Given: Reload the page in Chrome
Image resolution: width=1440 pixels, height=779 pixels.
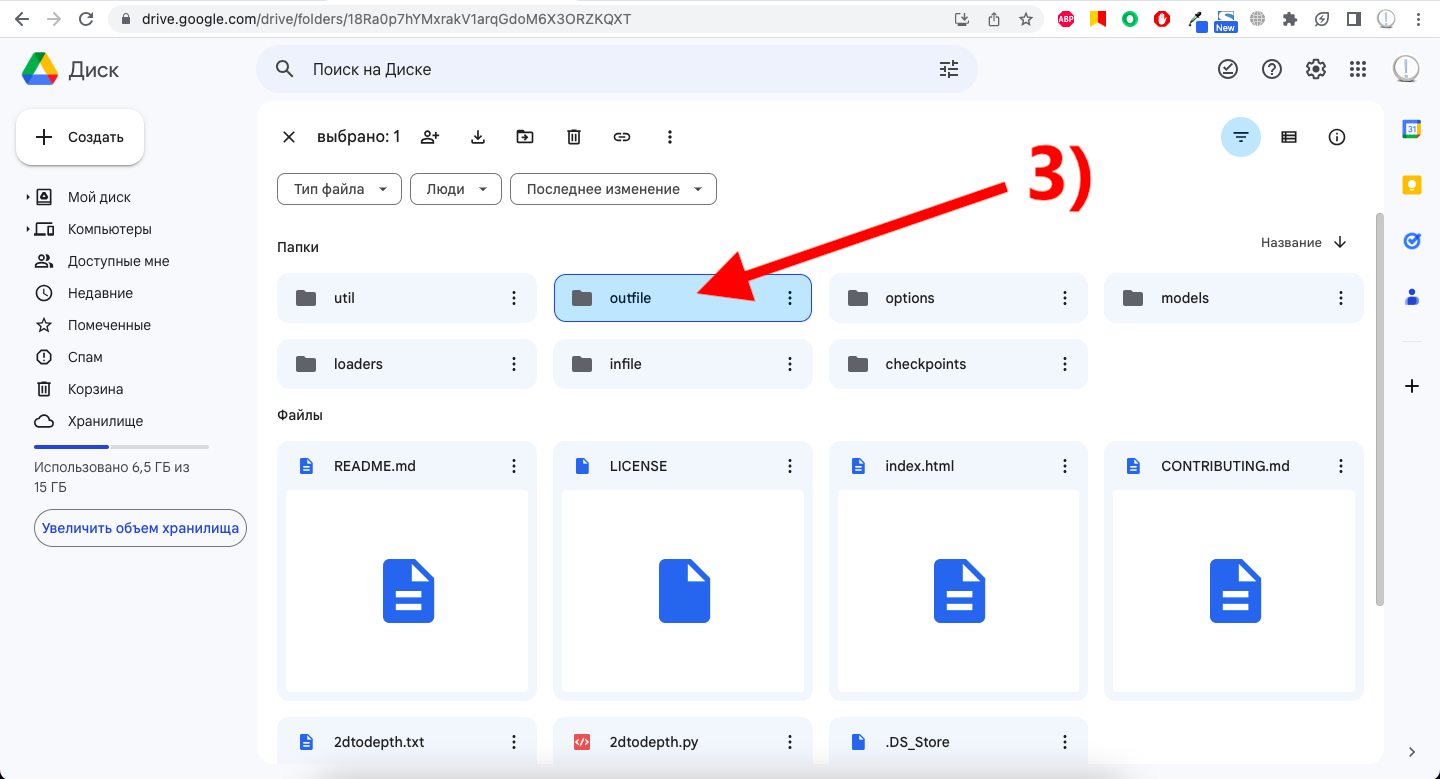Looking at the screenshot, I should click(86, 19).
